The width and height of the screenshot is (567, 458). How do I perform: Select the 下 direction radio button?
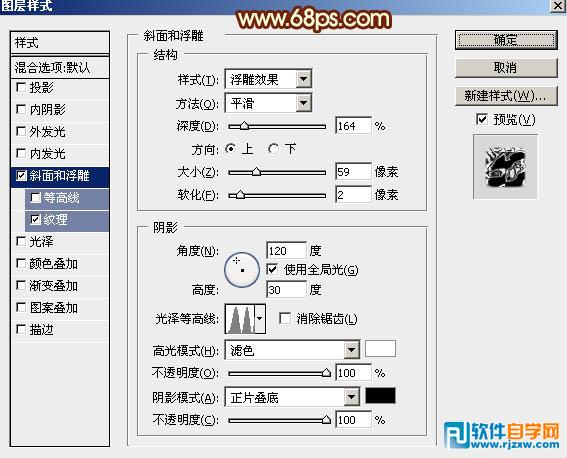pyautogui.click(x=273, y=149)
